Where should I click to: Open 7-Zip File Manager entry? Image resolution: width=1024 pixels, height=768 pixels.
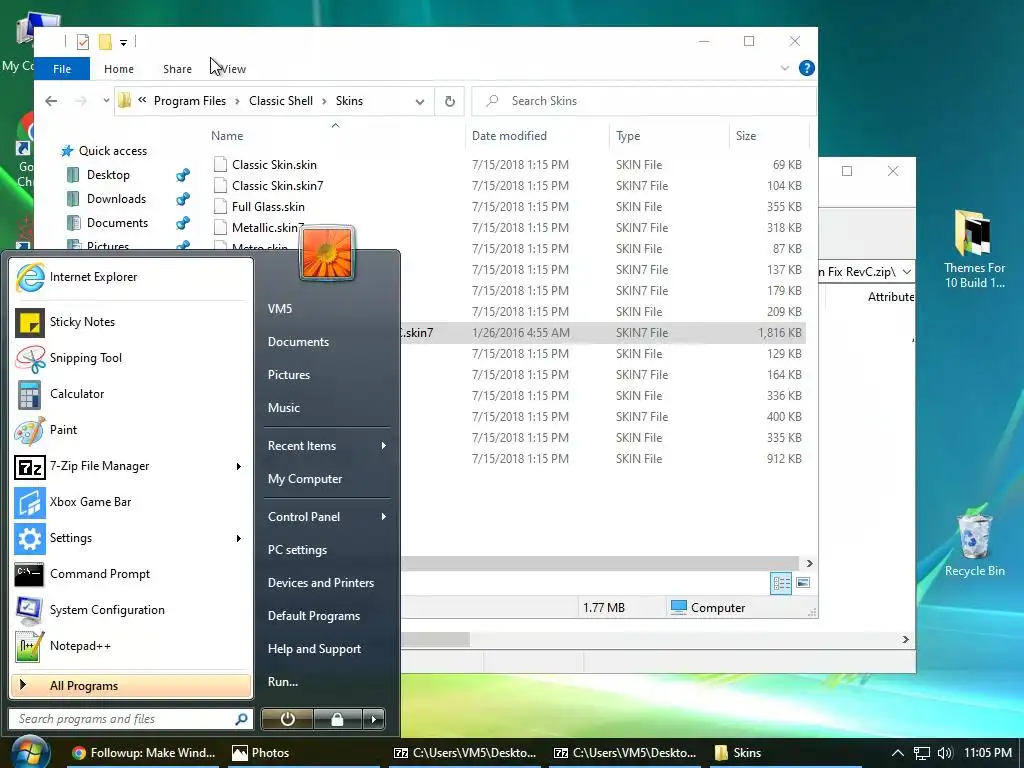coord(131,466)
